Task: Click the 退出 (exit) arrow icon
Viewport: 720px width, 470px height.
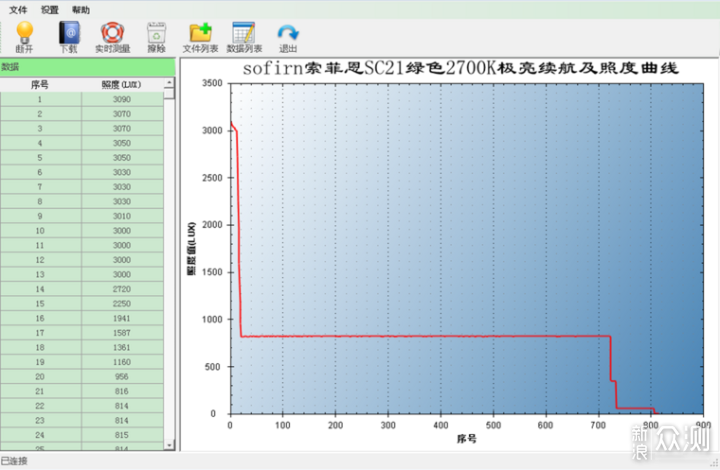Action: point(288,33)
